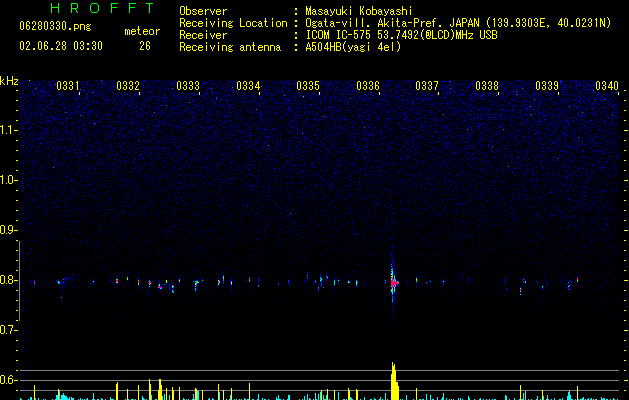Image resolution: width=629 pixels, height=400 pixels.
Task: Click the A504HB(yagi 4el) antenna text
Action: click(353, 47)
